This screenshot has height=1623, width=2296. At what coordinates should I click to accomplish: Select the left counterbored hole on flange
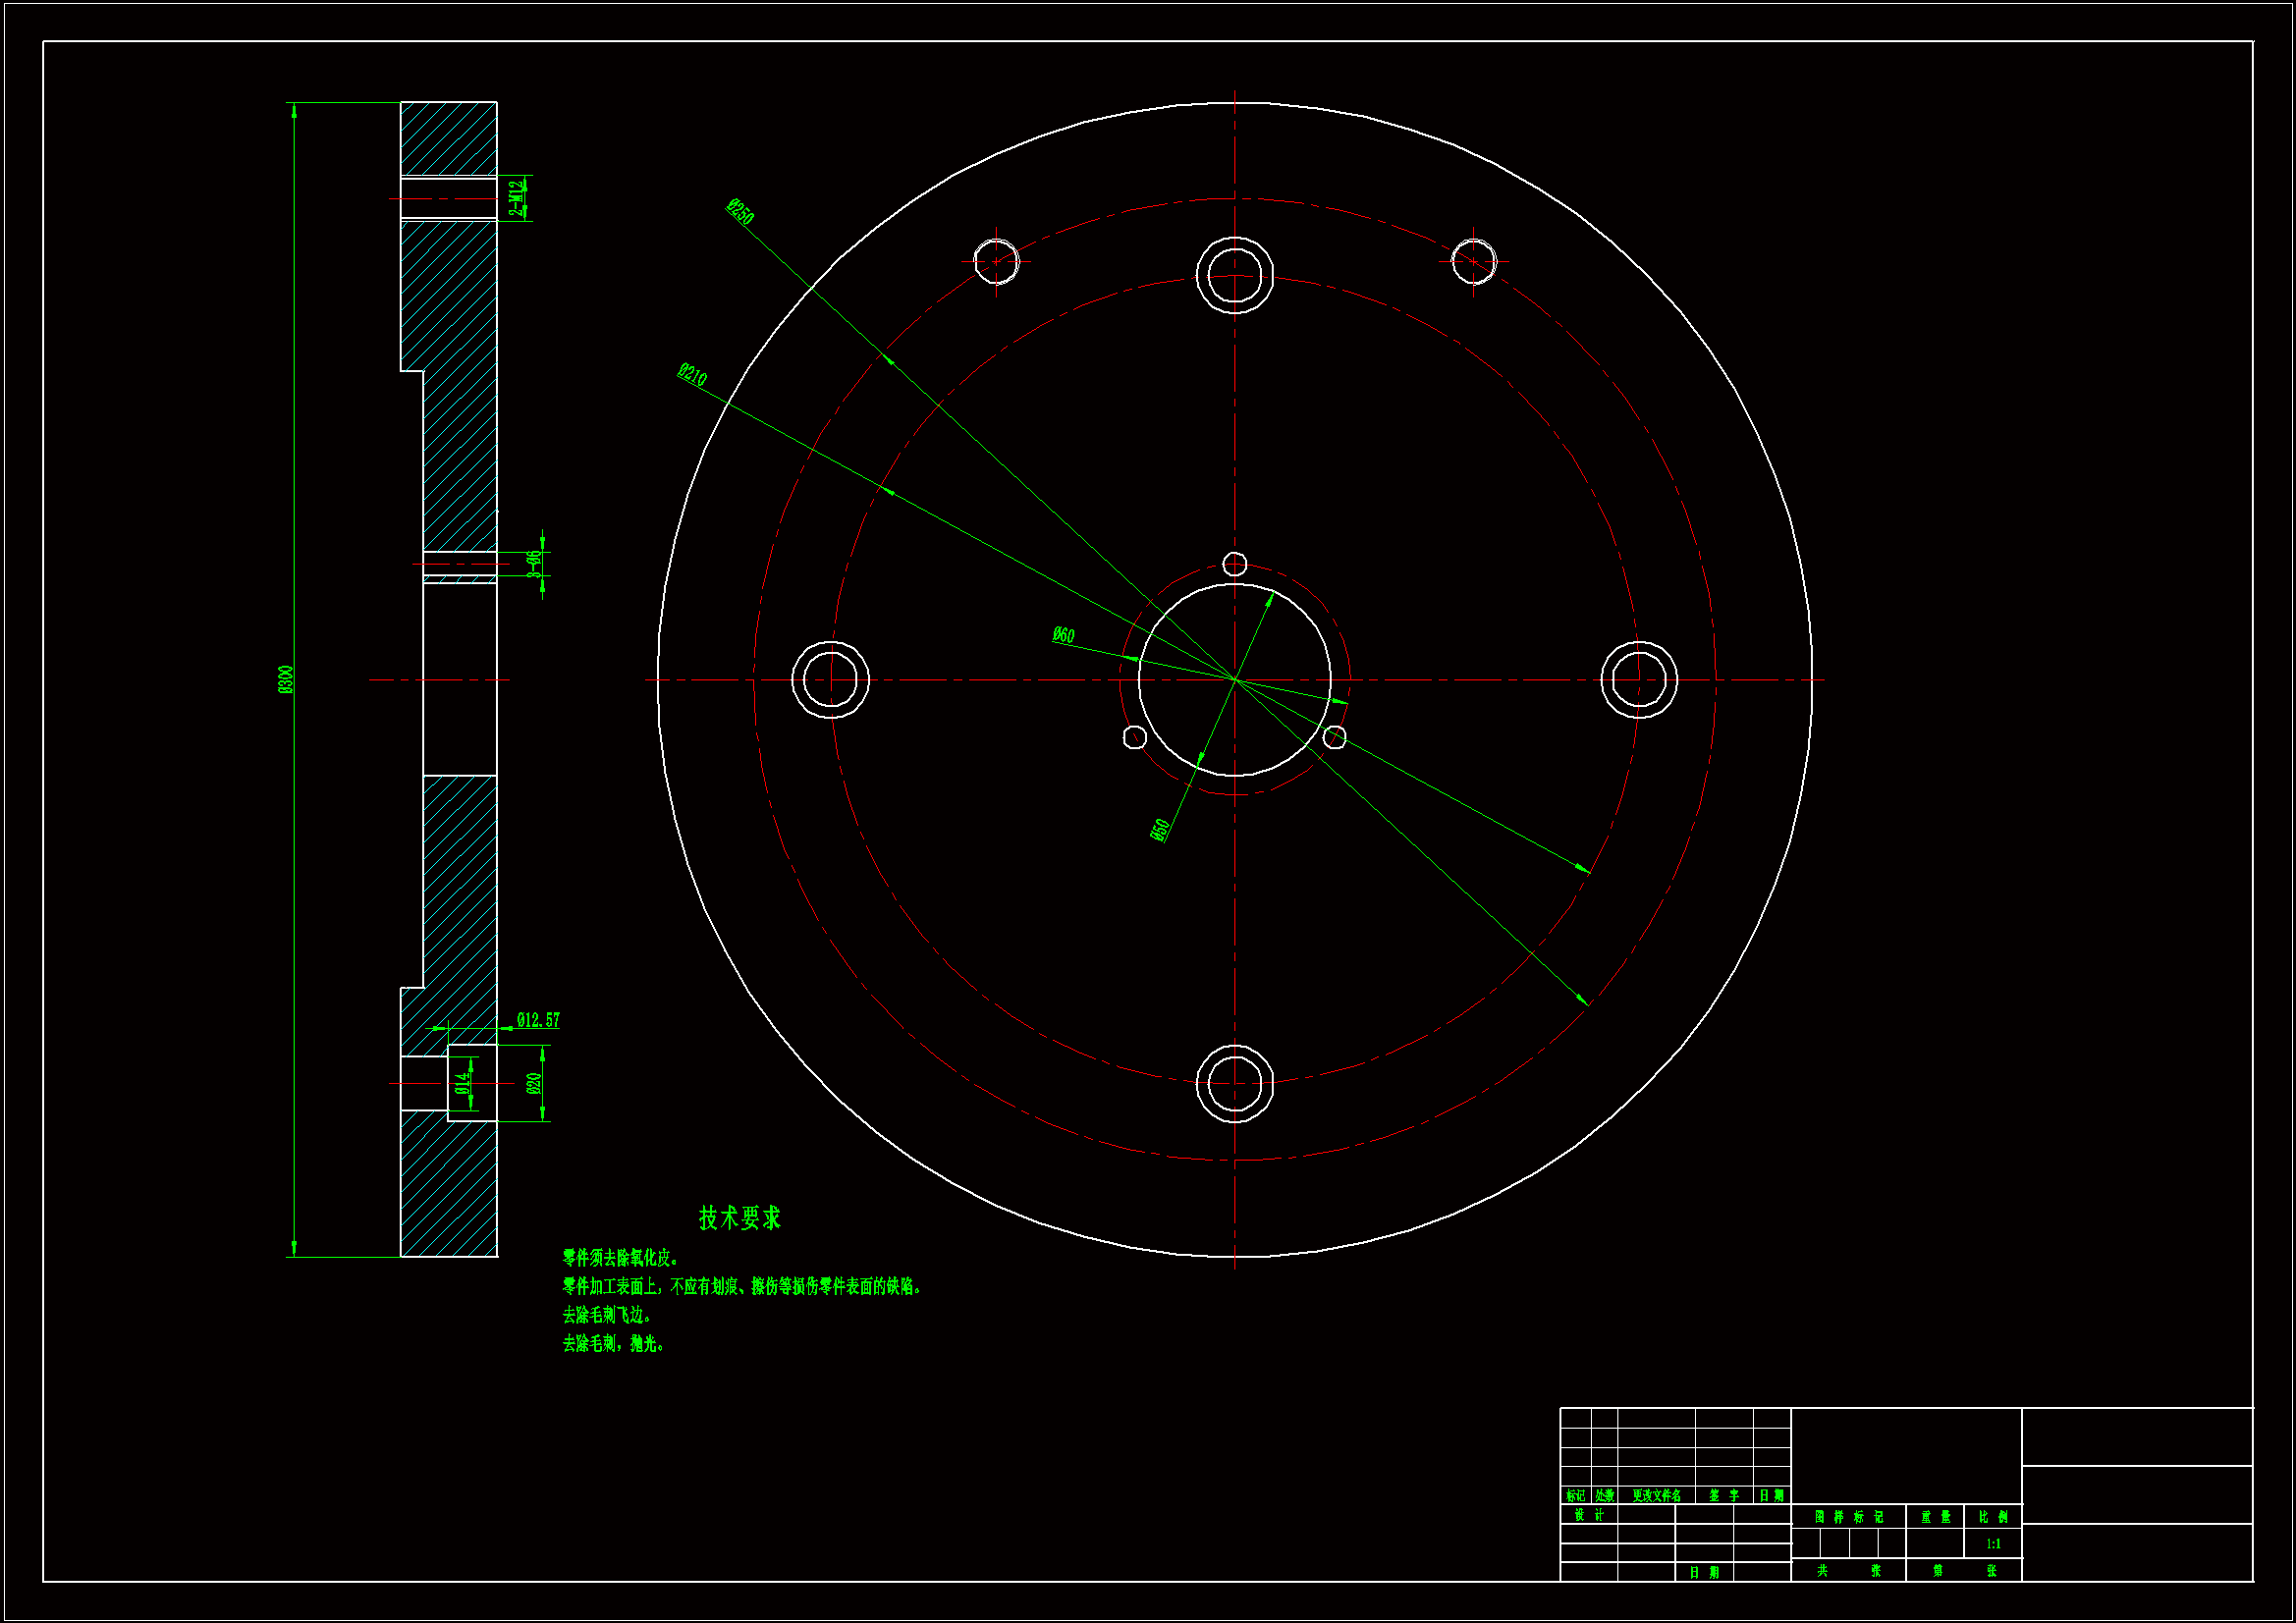pyautogui.click(x=830, y=680)
